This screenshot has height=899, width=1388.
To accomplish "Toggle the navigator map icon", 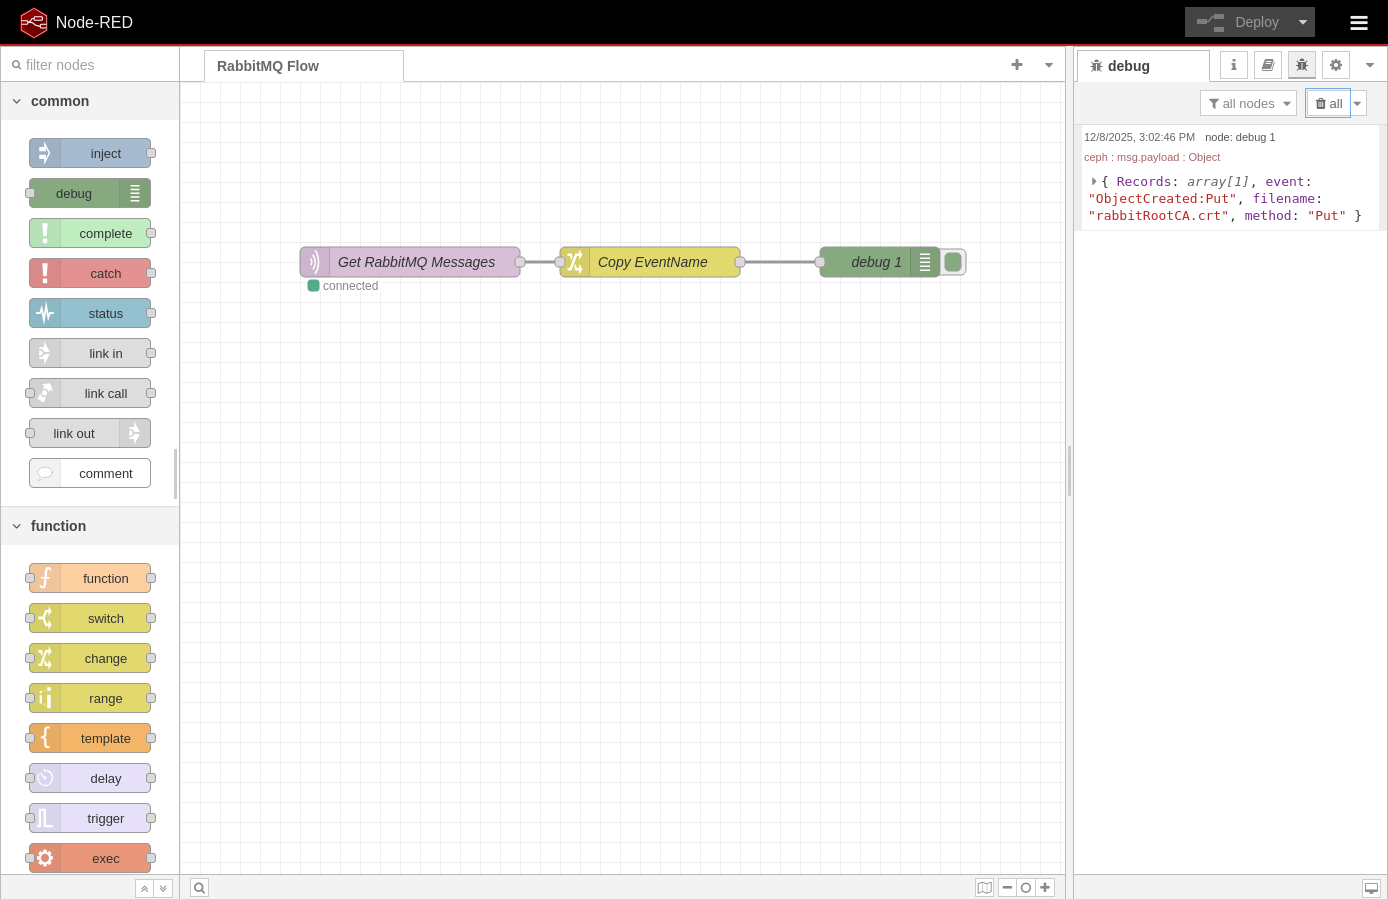I will click(x=984, y=888).
